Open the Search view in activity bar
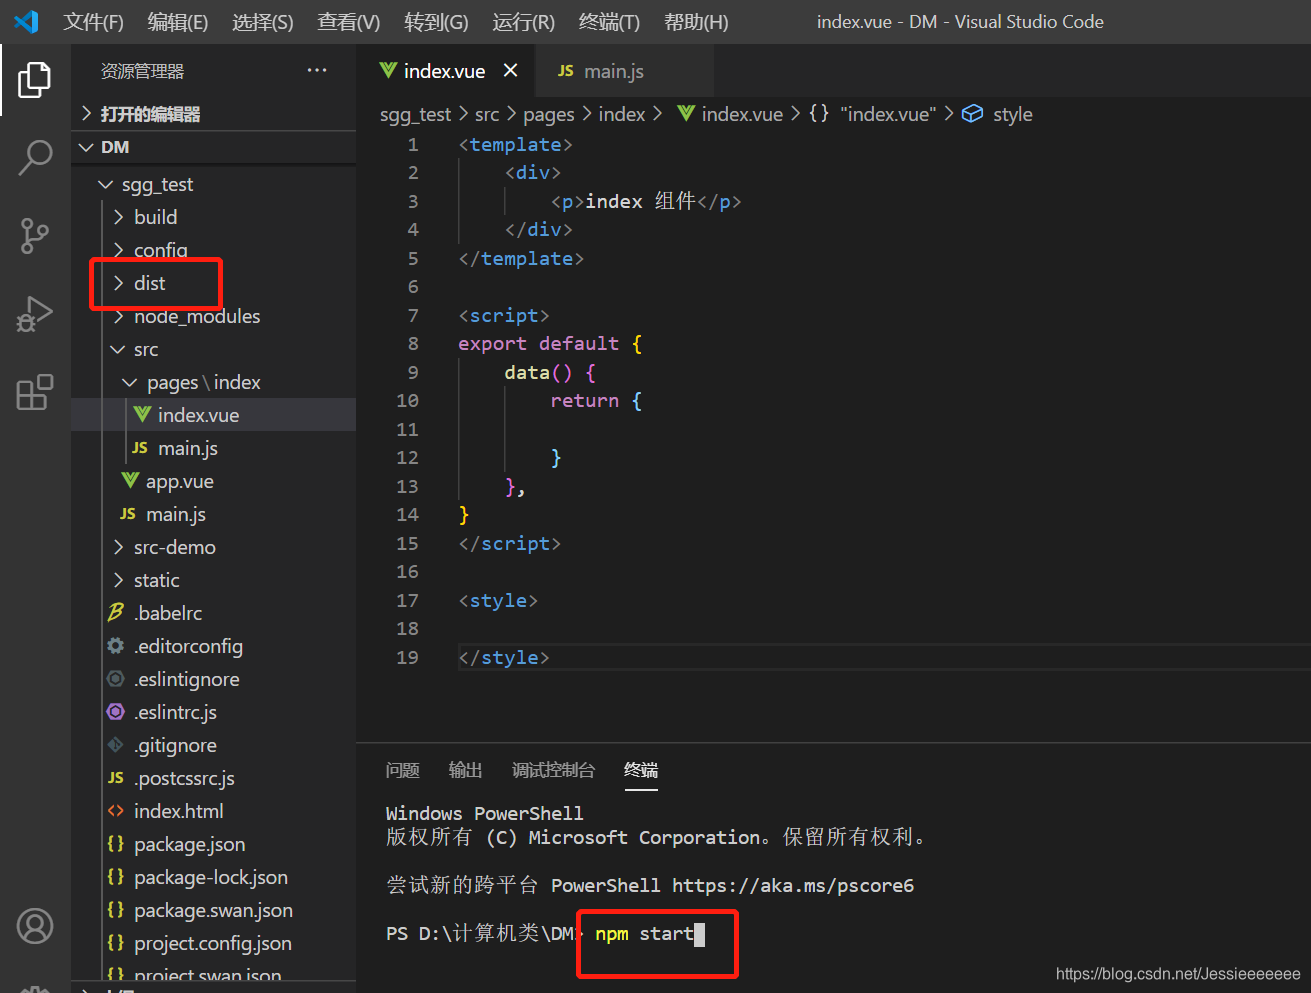This screenshot has width=1311, height=993. tap(35, 157)
